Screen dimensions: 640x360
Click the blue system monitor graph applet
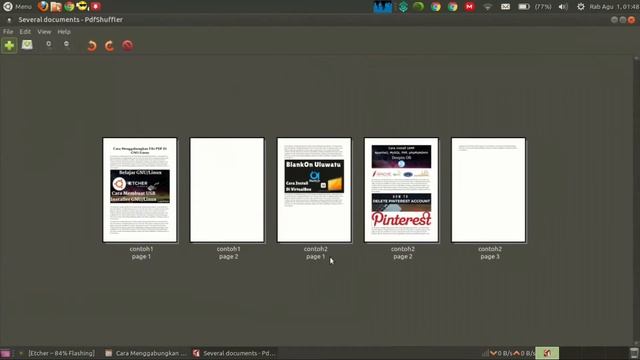pyautogui.click(x=382, y=7)
